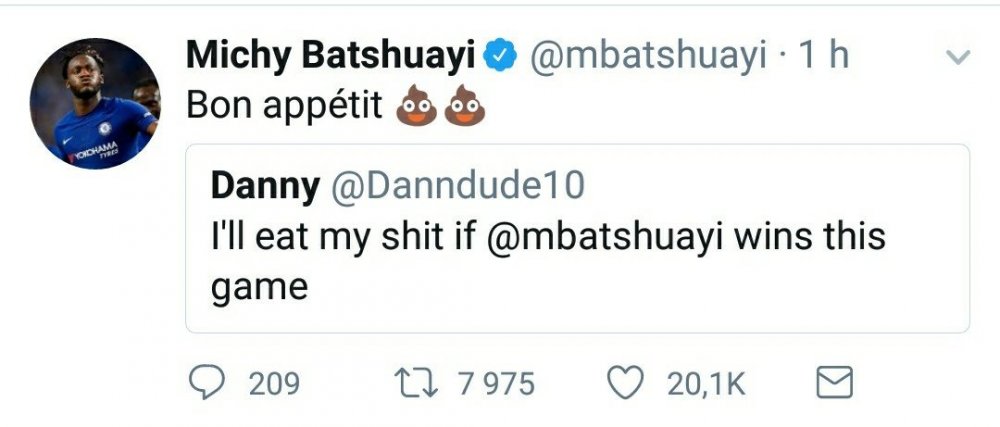Retweet using the retweet arrows icon
1000x427 pixels.
416,384
